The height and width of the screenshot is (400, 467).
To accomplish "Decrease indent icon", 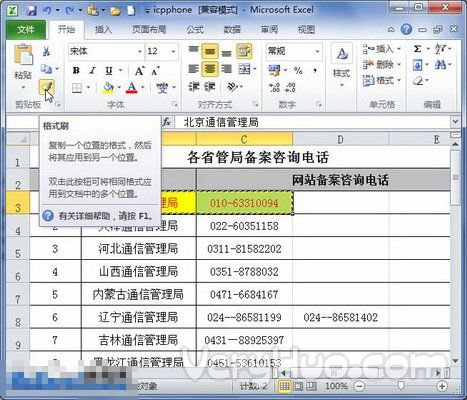I will tap(193, 87).
